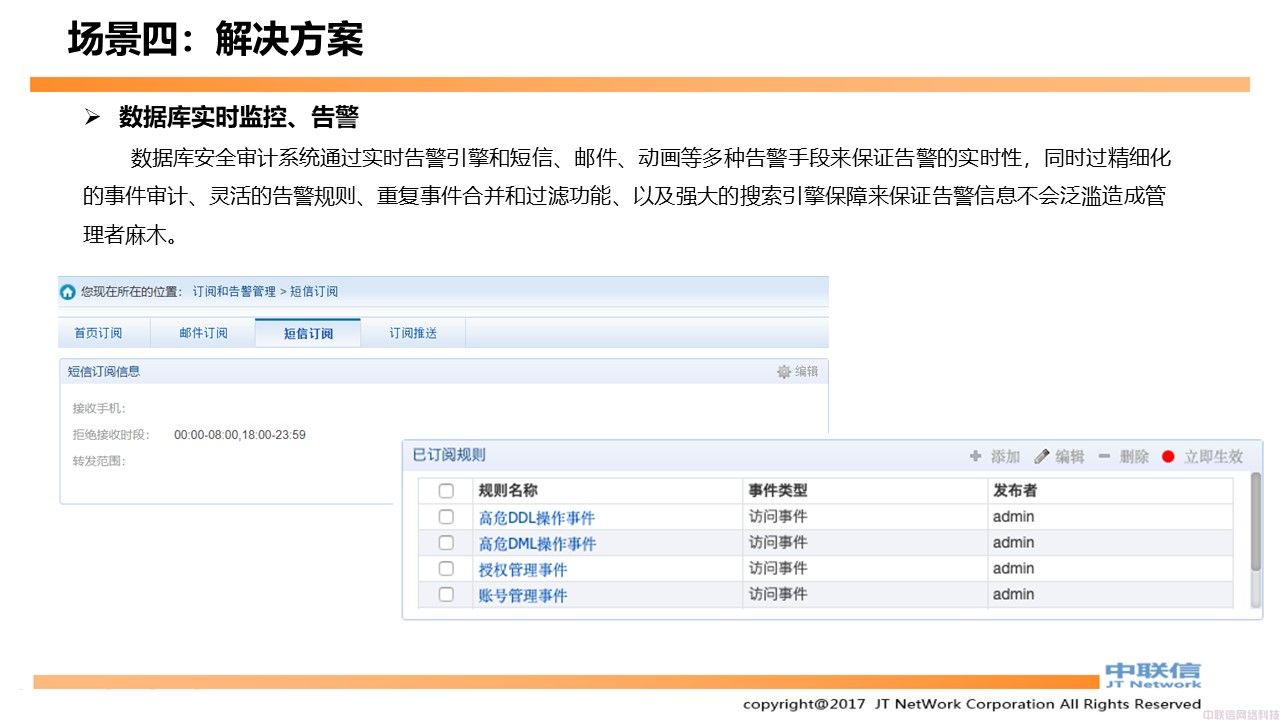Click the 已订阅规则 panel title
Viewport: 1280px width, 720px height.
[449, 455]
